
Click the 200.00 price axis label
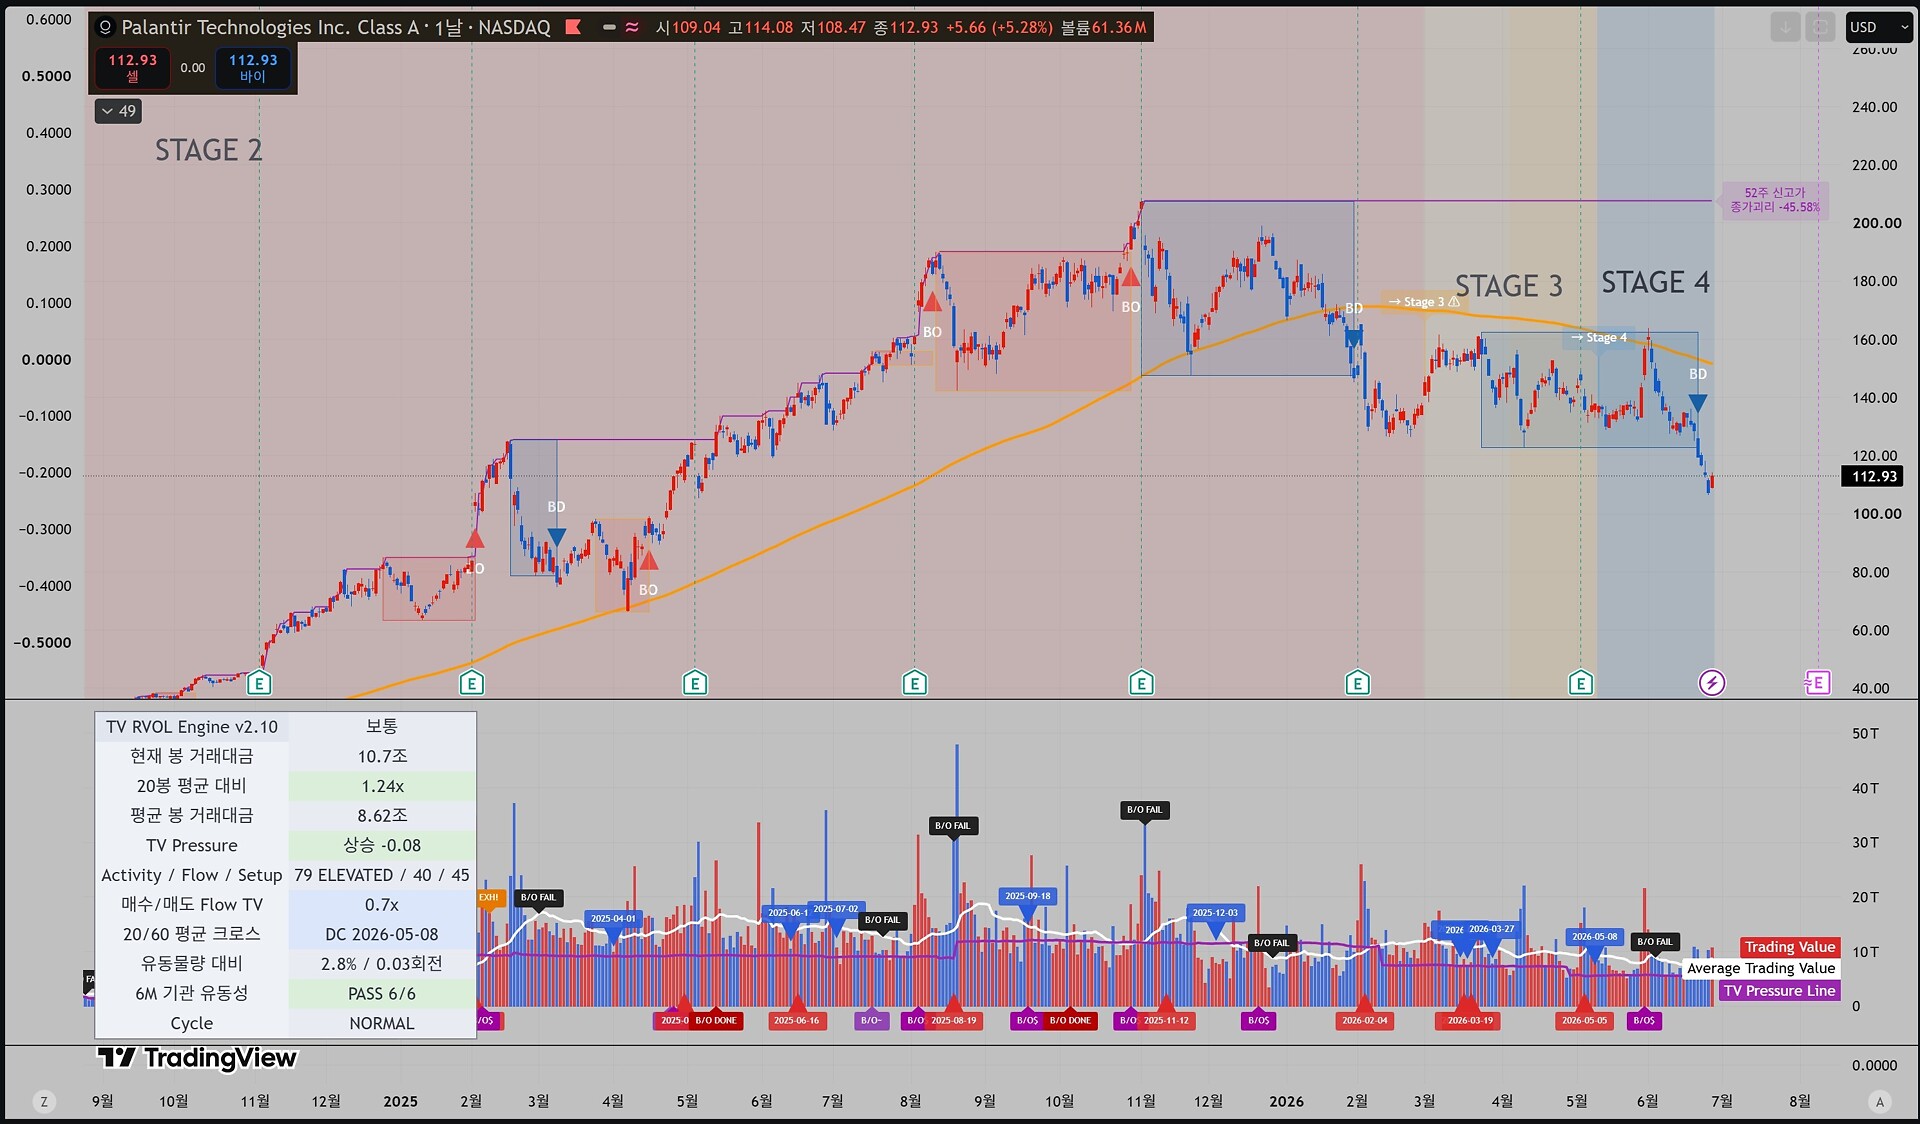point(1876,223)
